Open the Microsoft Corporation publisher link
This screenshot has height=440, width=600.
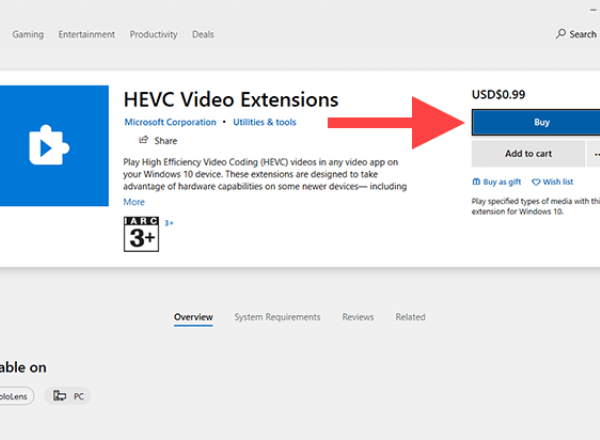(x=170, y=122)
